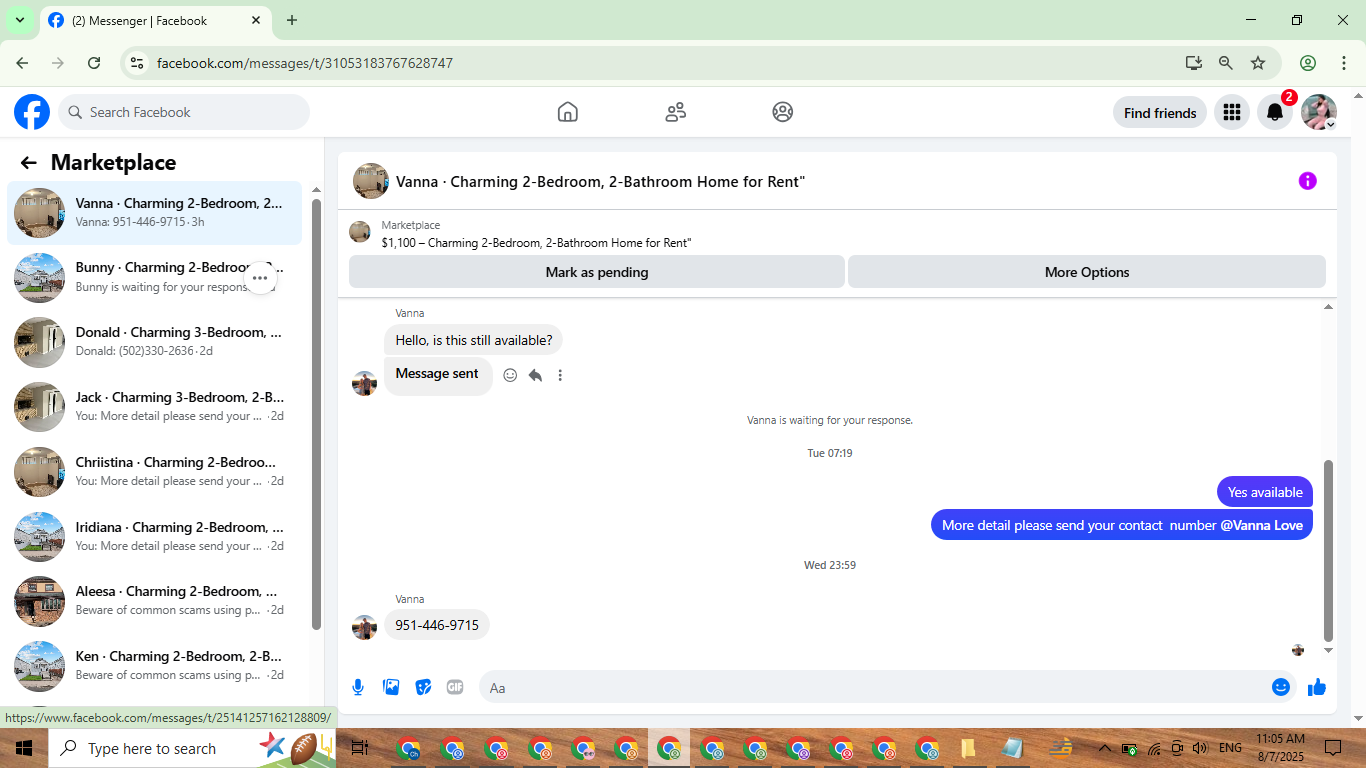1366x768 pixels.
Task: Click the Find friends button
Action: click(1160, 113)
